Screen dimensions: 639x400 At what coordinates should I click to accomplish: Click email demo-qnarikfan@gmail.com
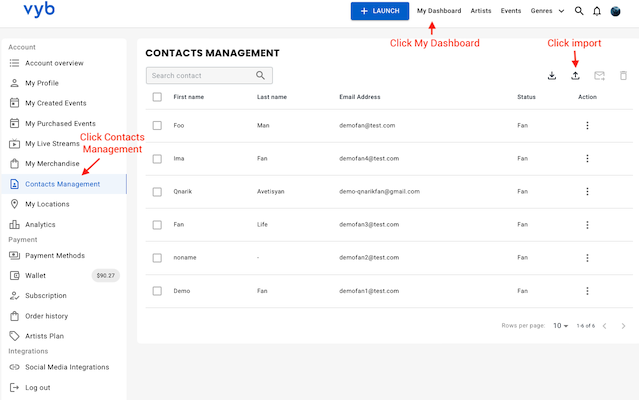(x=379, y=191)
